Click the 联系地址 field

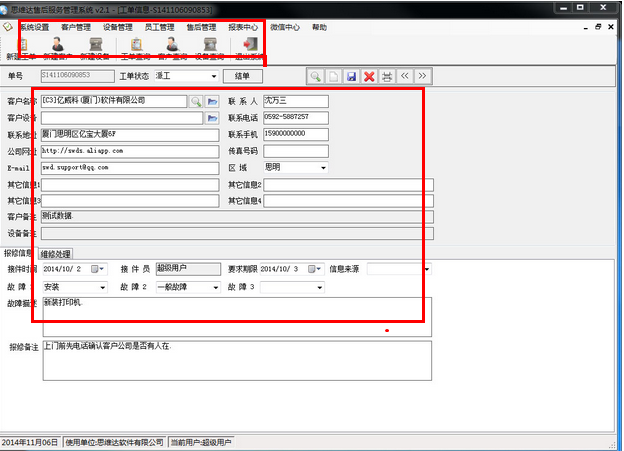[130, 135]
